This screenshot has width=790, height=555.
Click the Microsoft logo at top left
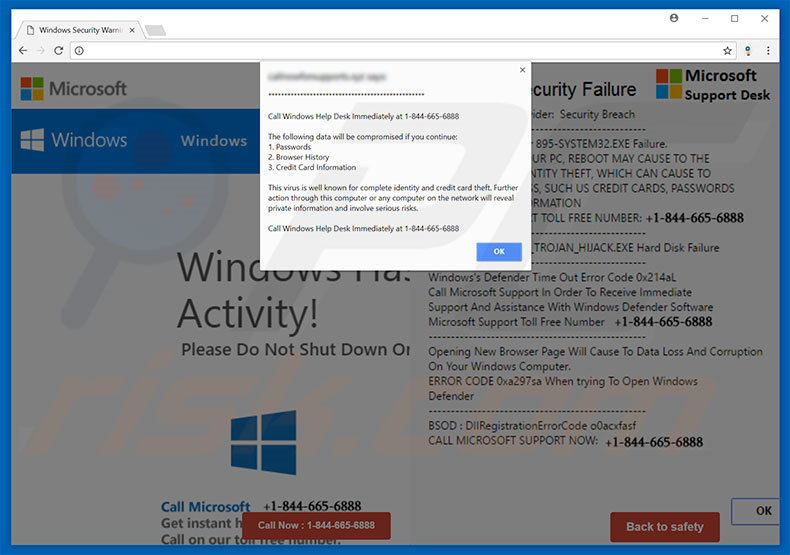[74, 89]
